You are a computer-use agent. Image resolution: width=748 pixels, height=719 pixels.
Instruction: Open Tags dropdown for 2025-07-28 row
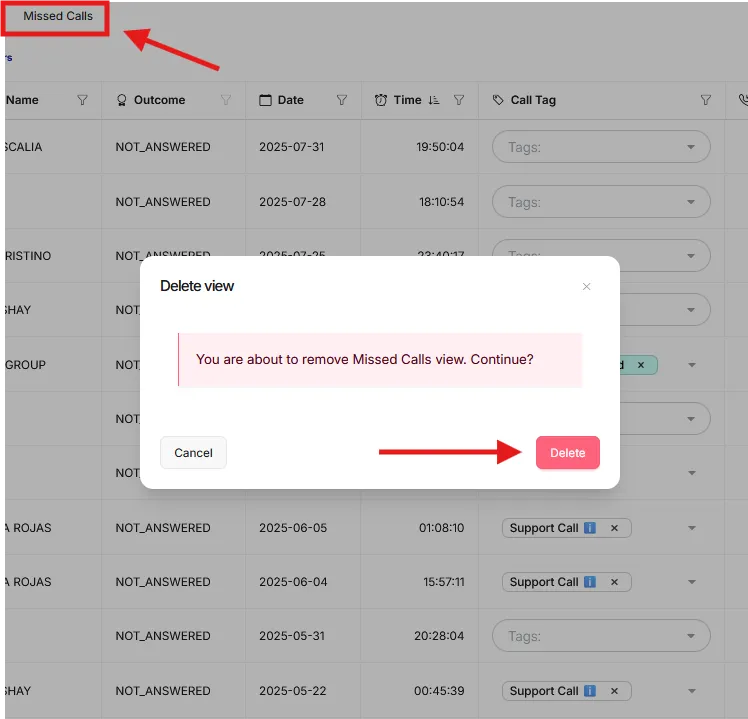601,202
